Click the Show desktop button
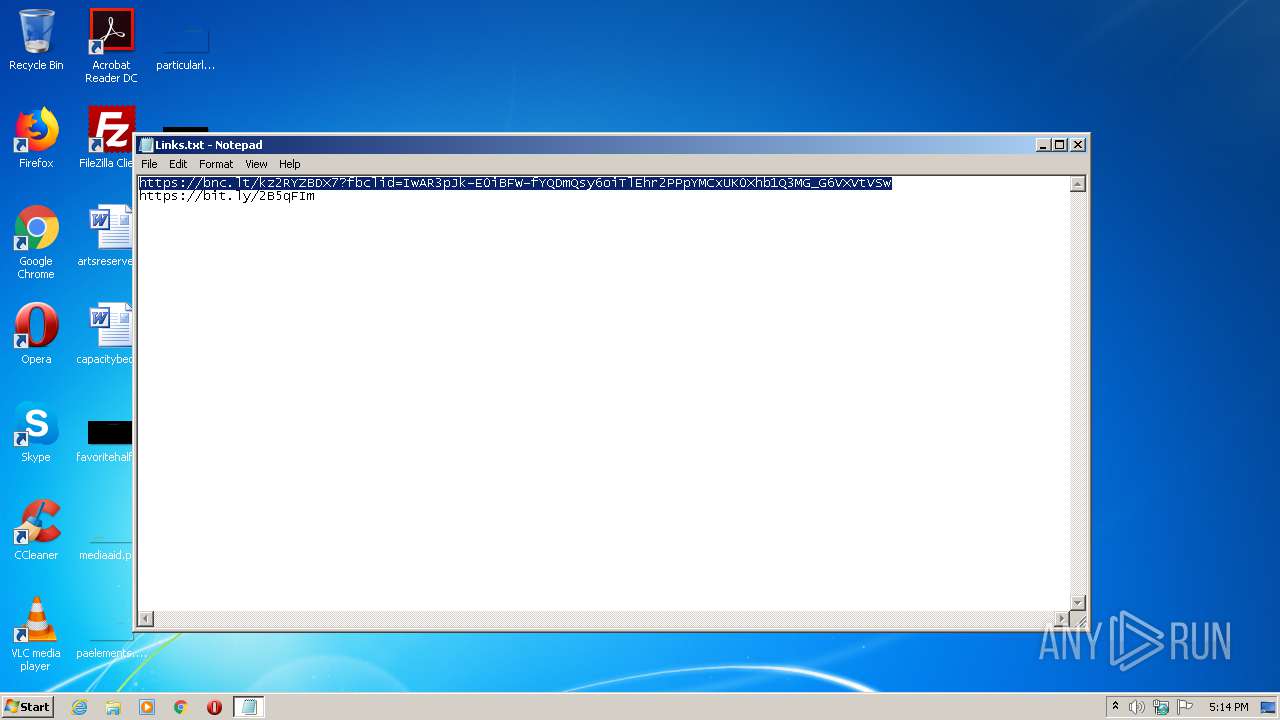 click(1269, 707)
